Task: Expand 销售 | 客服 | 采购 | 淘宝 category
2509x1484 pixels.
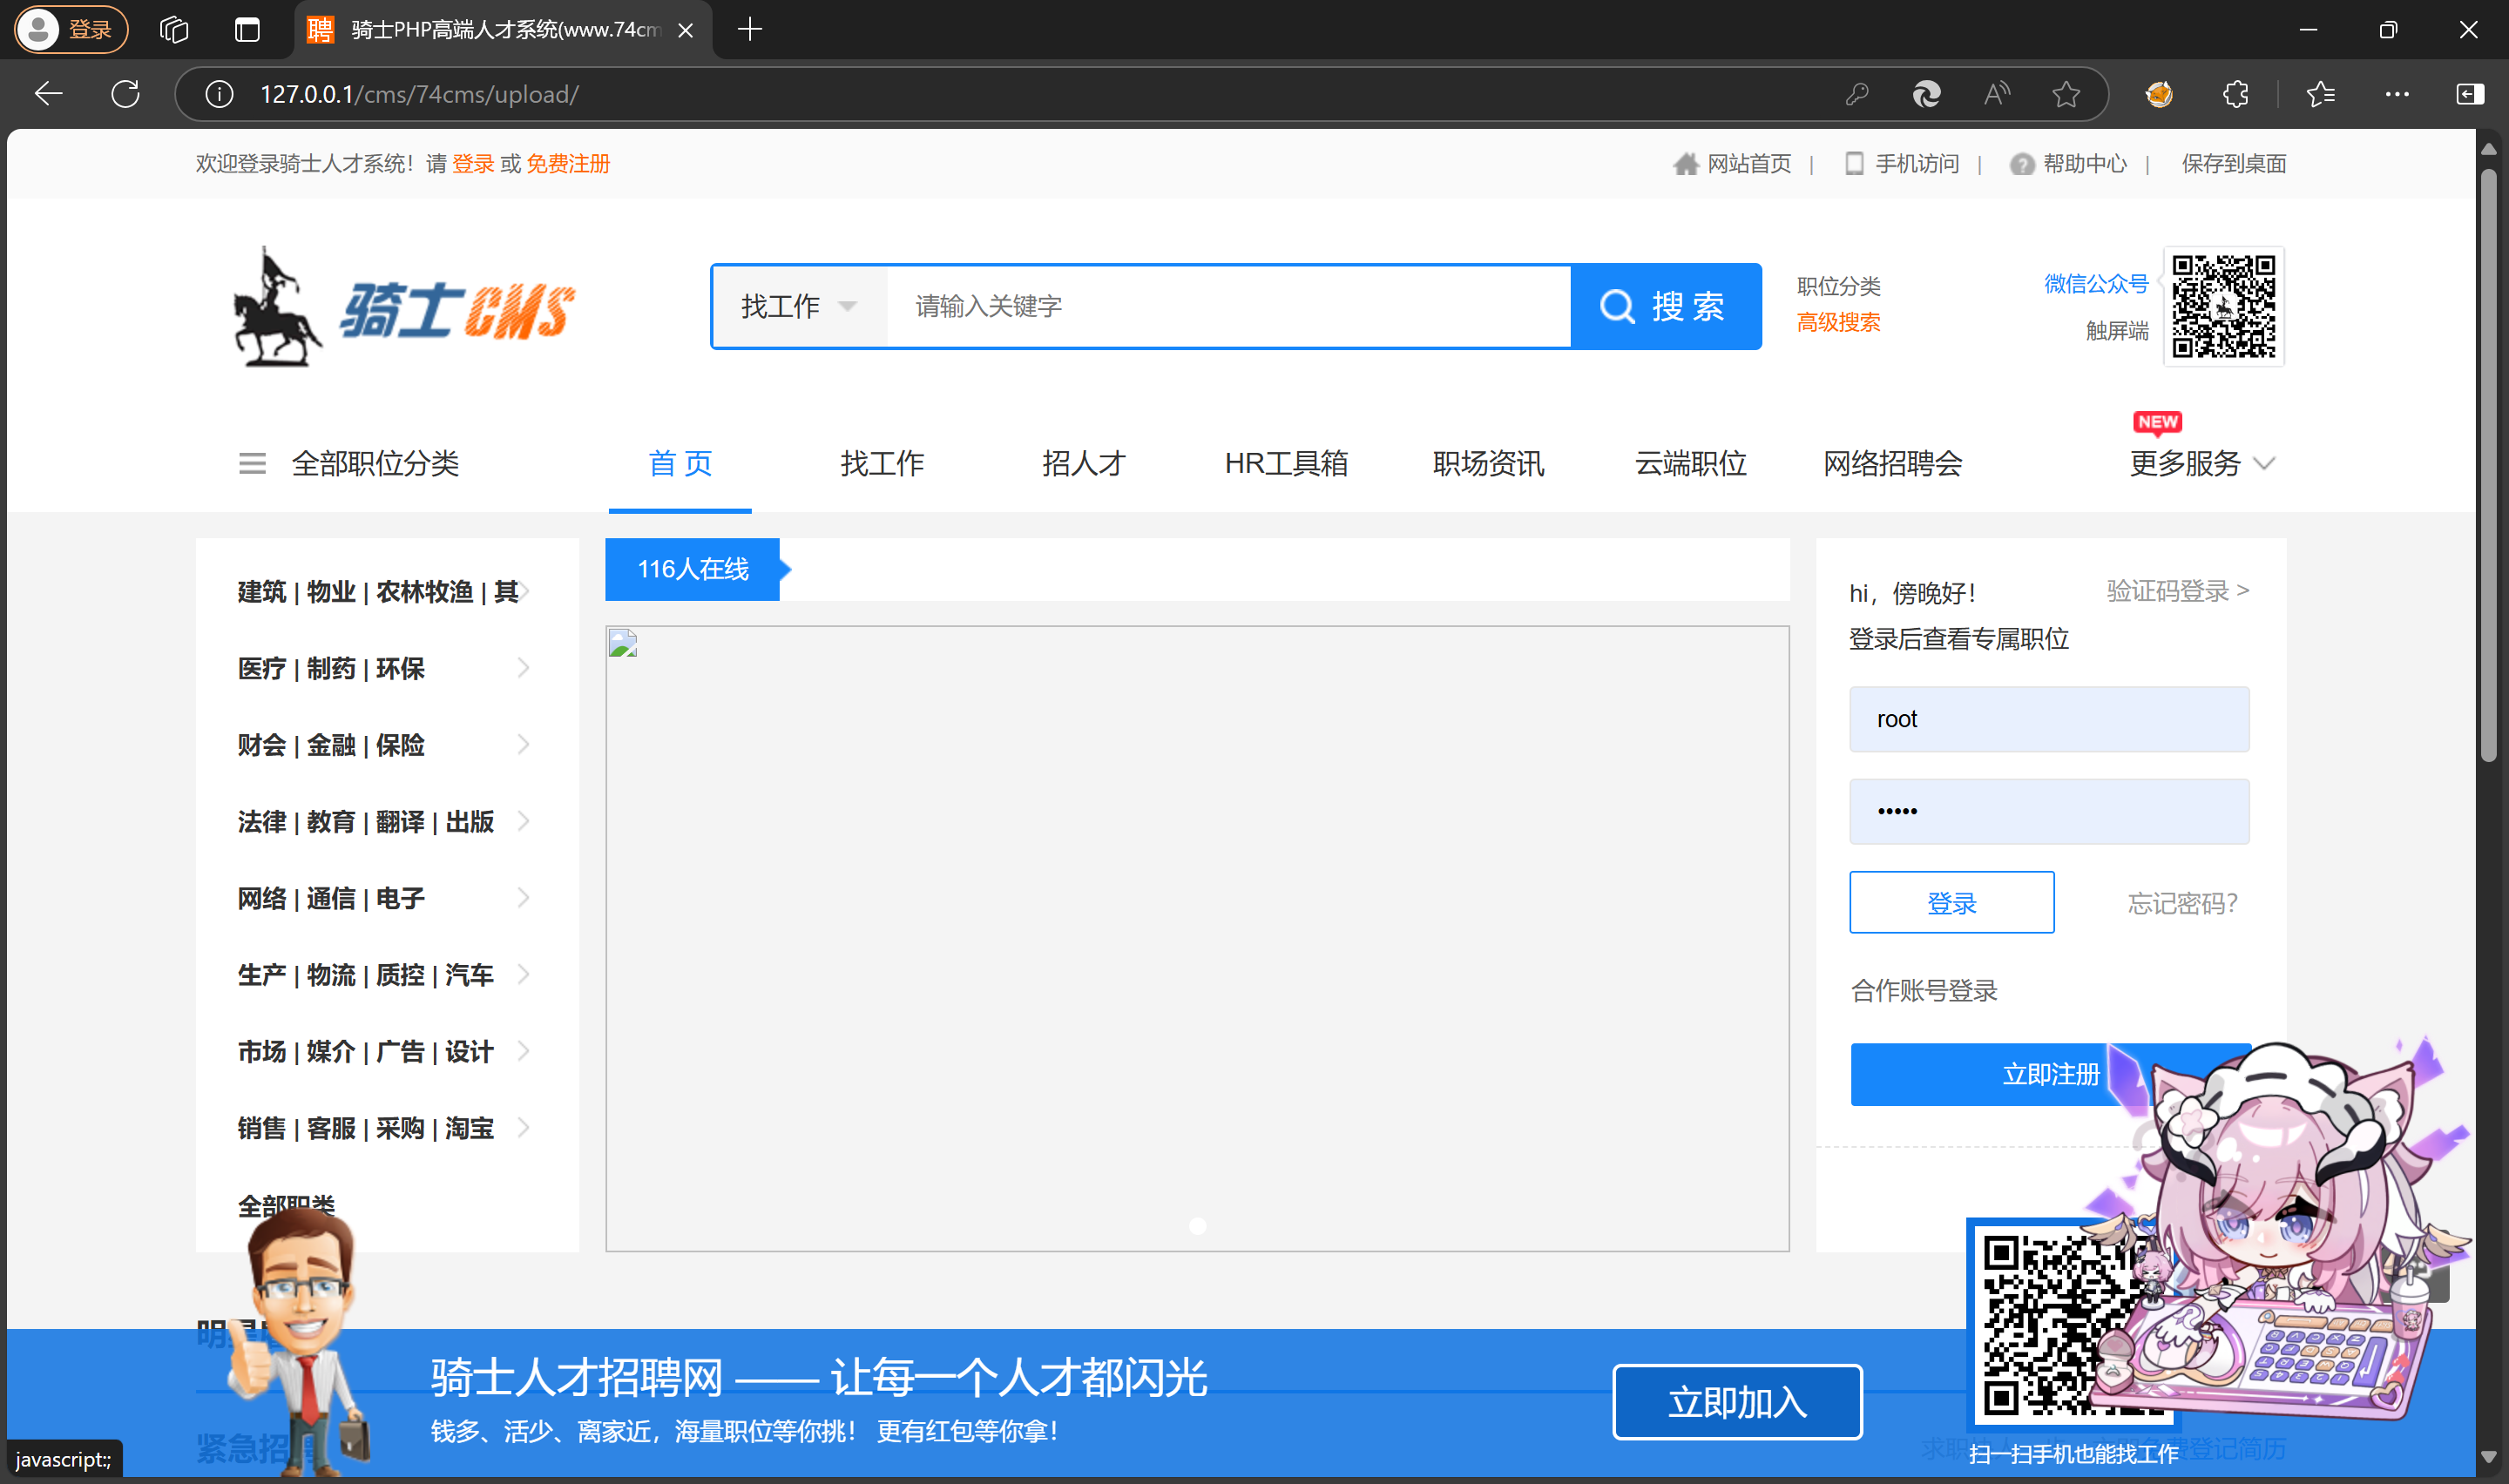Action: (x=386, y=1128)
